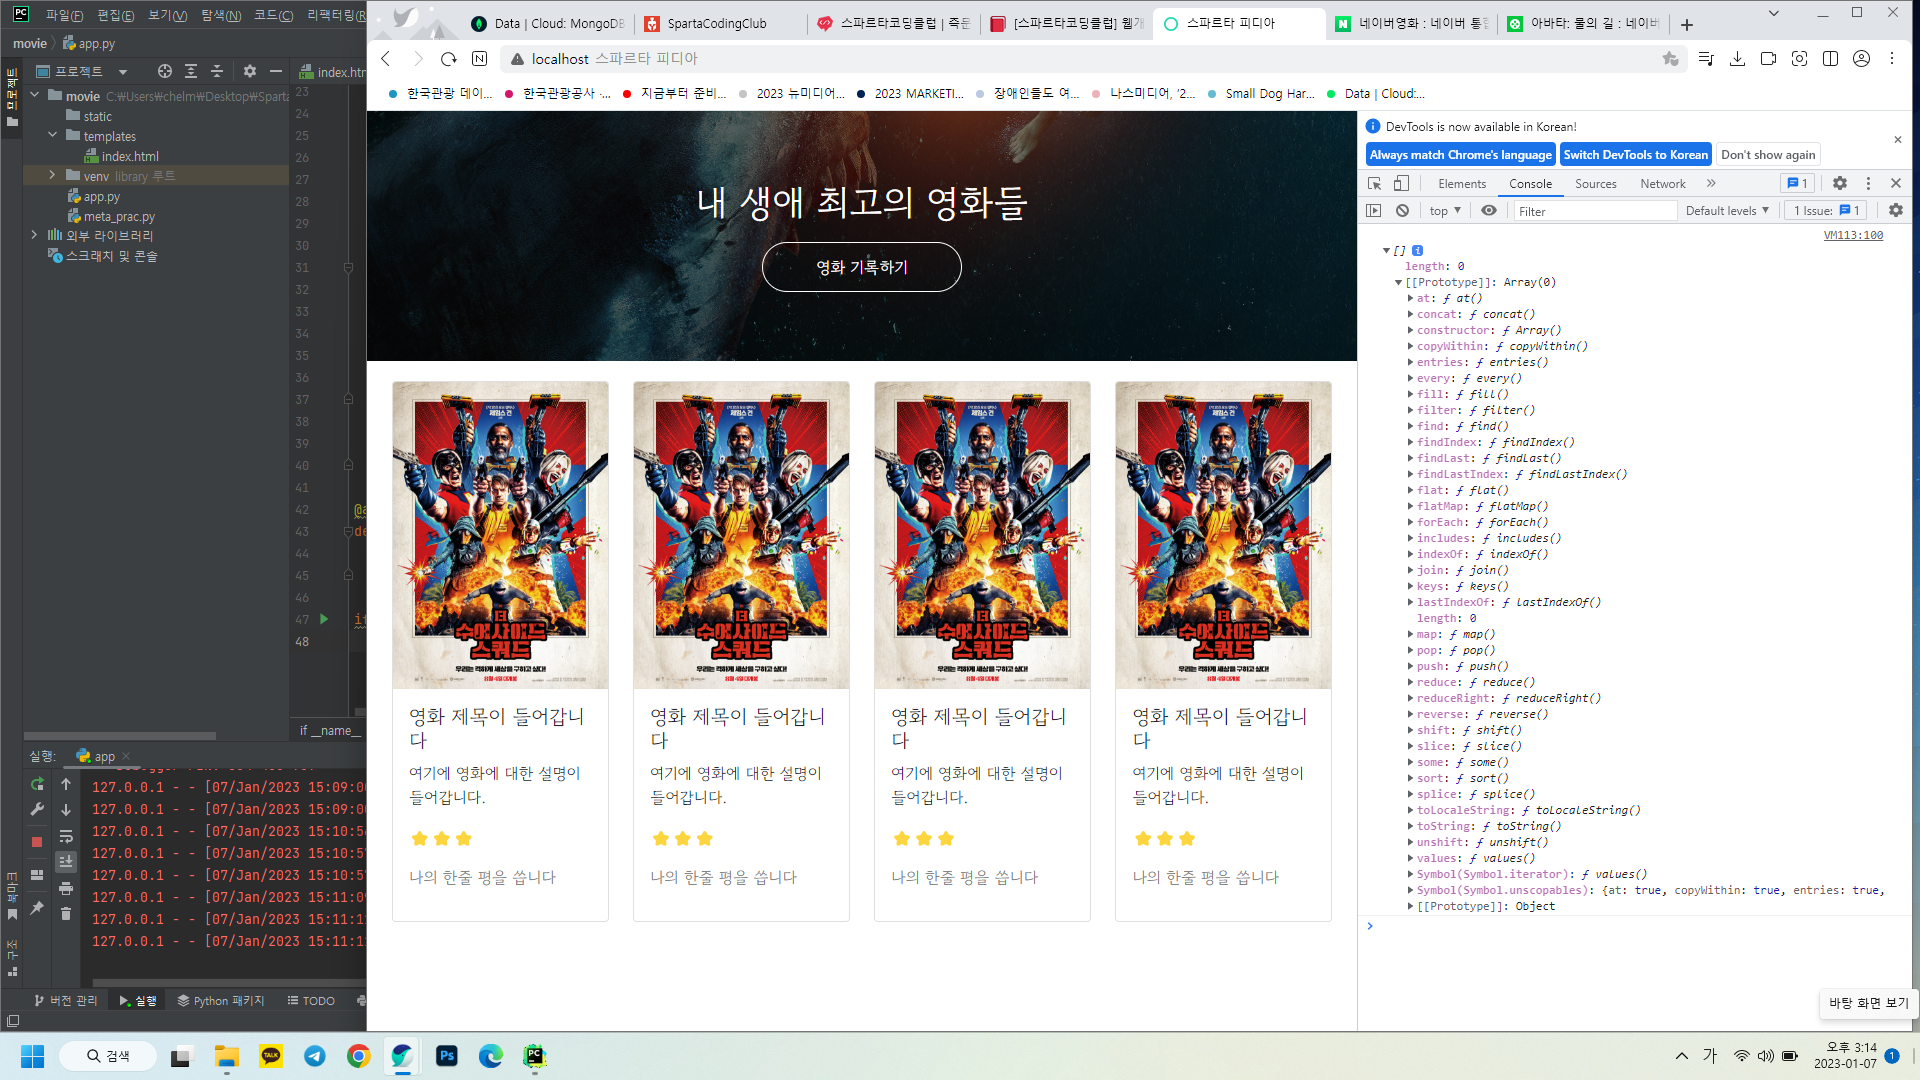Click the downloads icon in browser toolbar
Image resolution: width=1920 pixels, height=1080 pixels.
coord(1738,59)
